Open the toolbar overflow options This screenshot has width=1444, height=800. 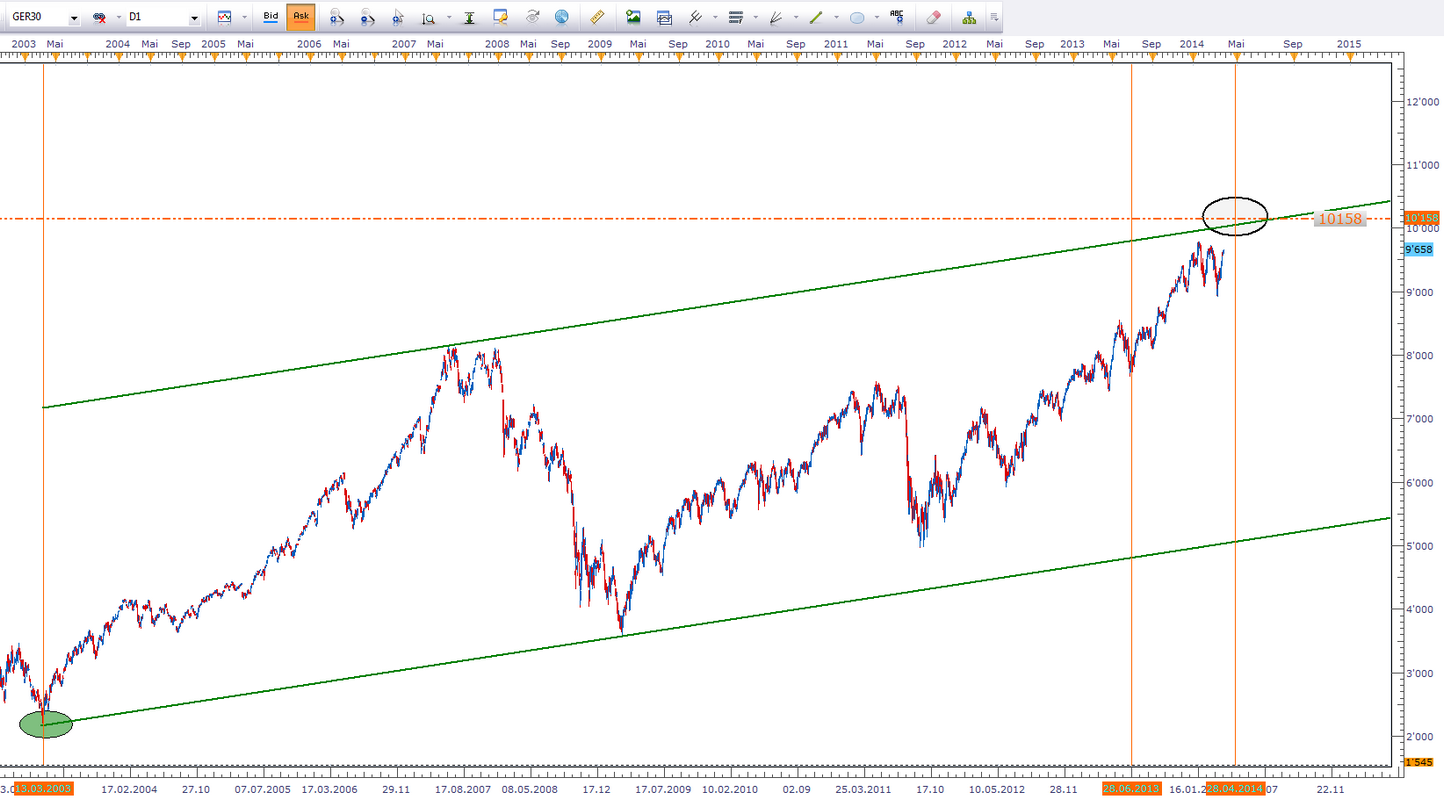pos(993,17)
